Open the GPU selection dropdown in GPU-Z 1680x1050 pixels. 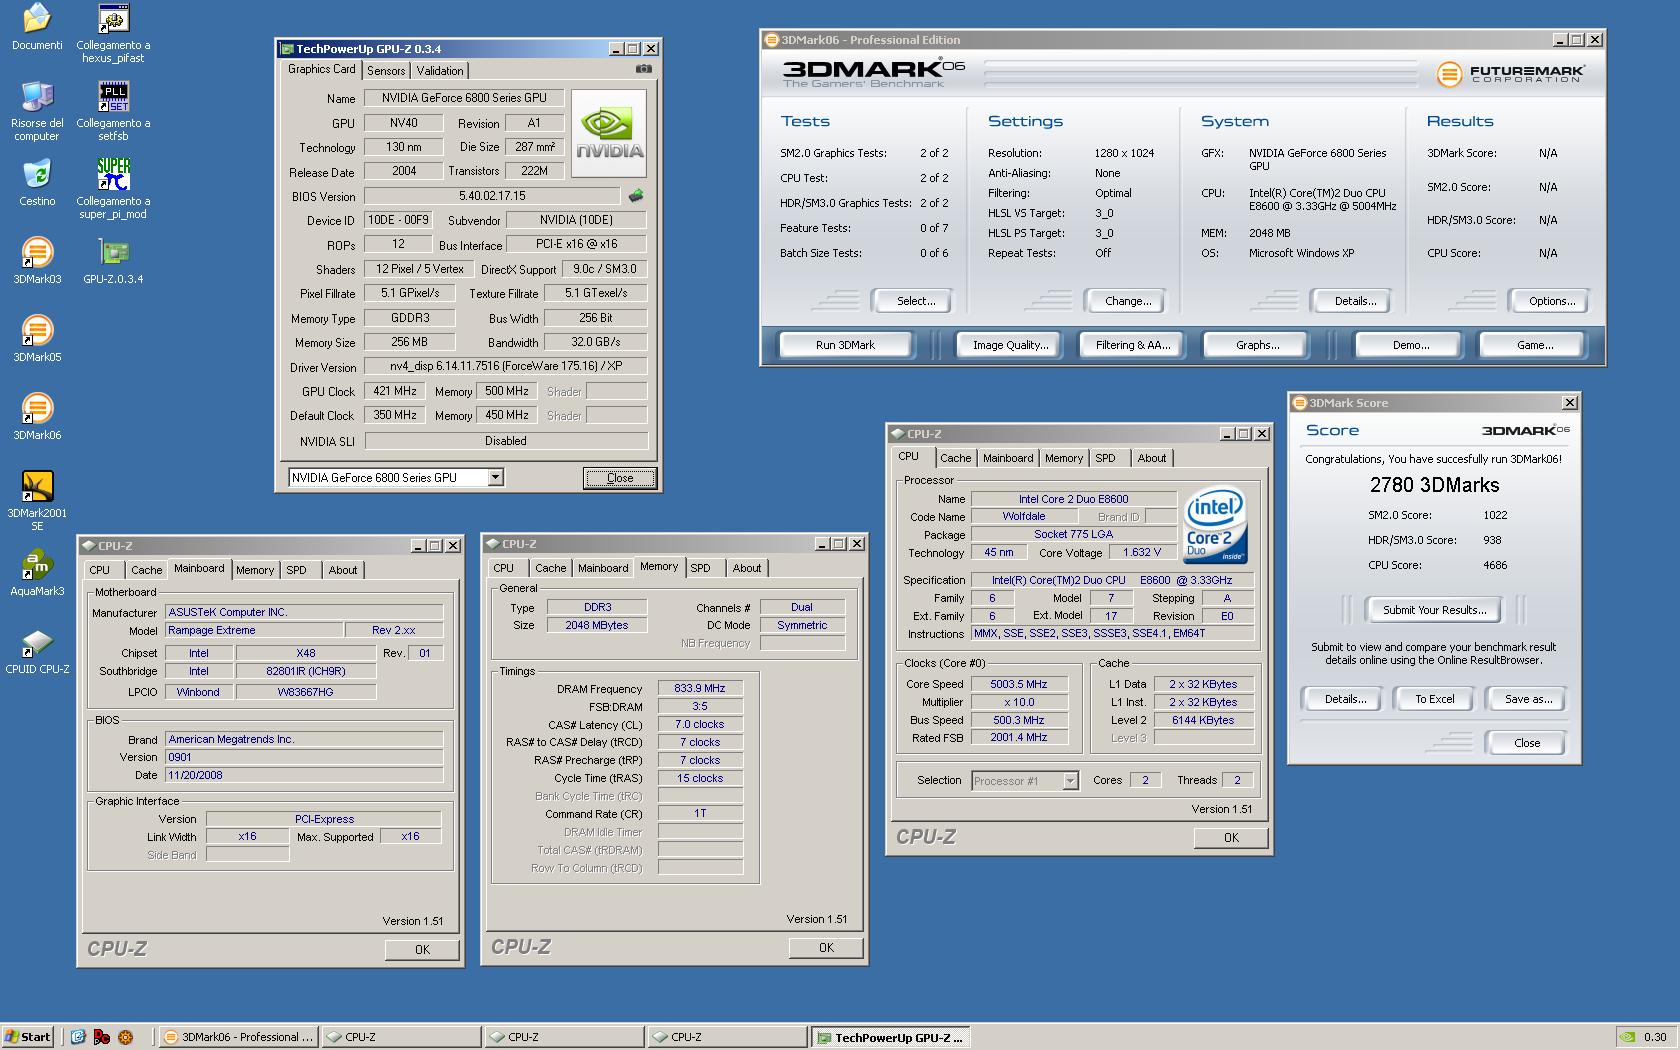point(495,478)
